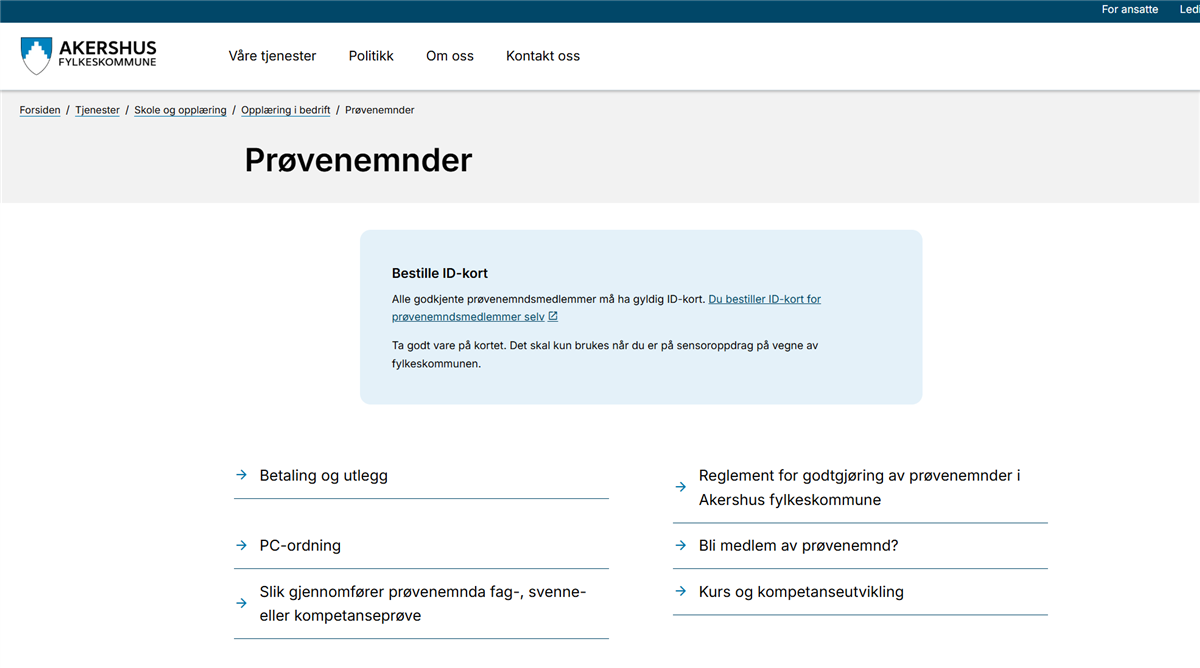Click the arrow icon beside 'Slik gjennomfører prøvenemnda'

pyautogui.click(x=241, y=603)
